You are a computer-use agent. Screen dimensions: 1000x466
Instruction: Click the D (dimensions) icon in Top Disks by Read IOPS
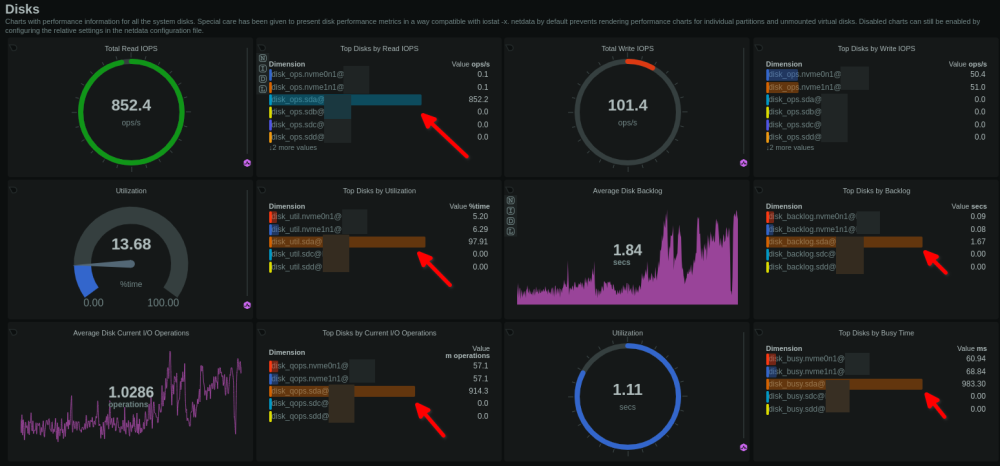click(x=262, y=78)
